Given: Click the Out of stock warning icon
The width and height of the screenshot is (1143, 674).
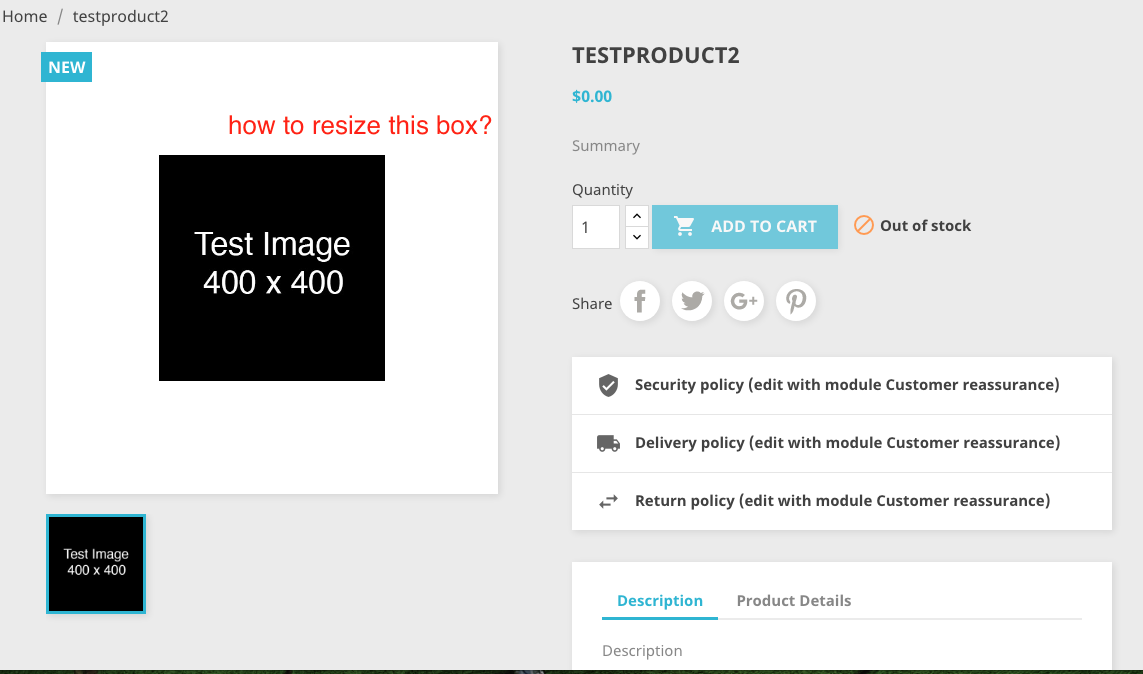Looking at the screenshot, I should (864, 226).
